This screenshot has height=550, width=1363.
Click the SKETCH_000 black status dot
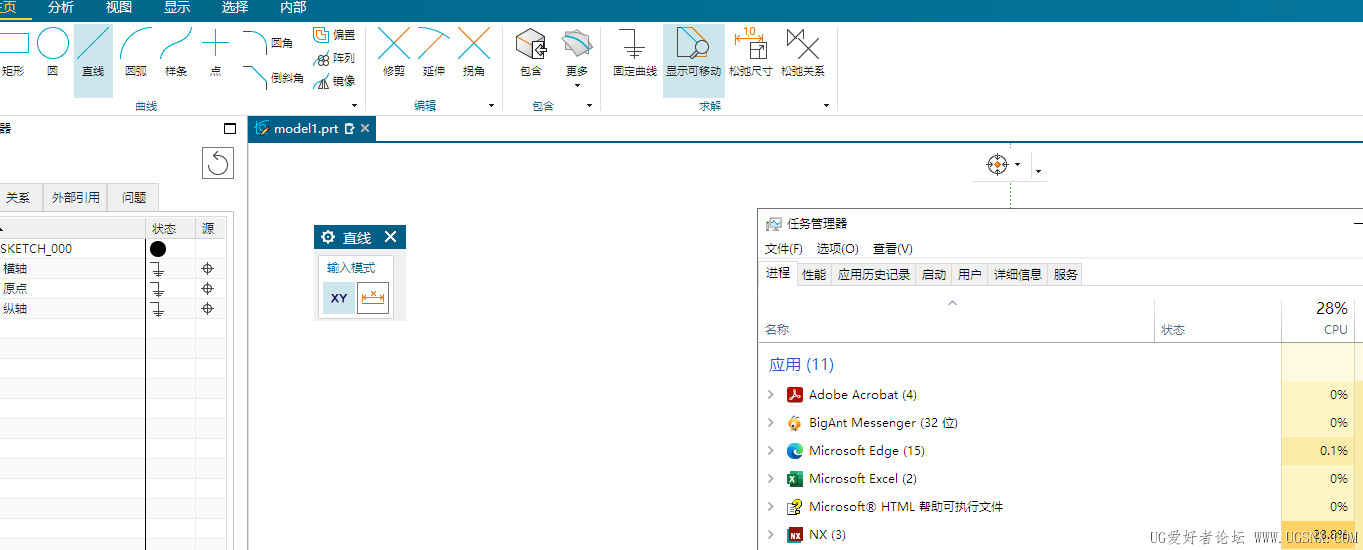tap(158, 249)
